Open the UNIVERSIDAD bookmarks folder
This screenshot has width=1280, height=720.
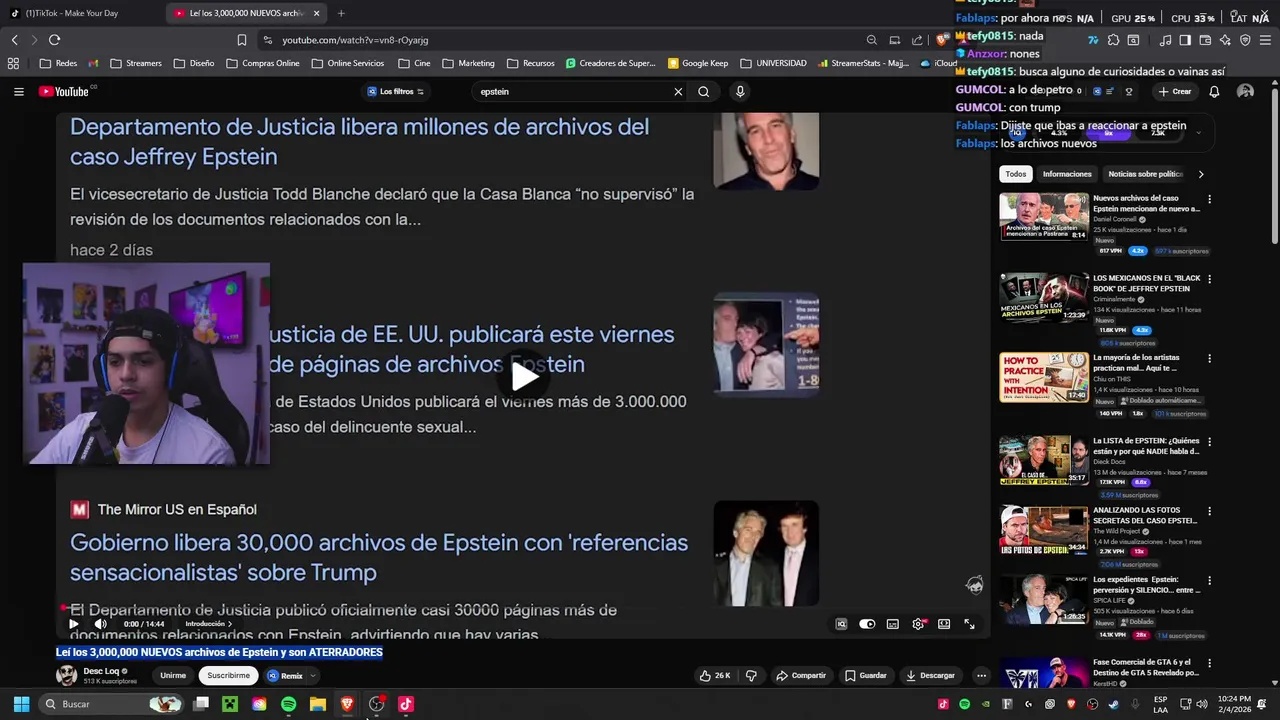point(773,63)
